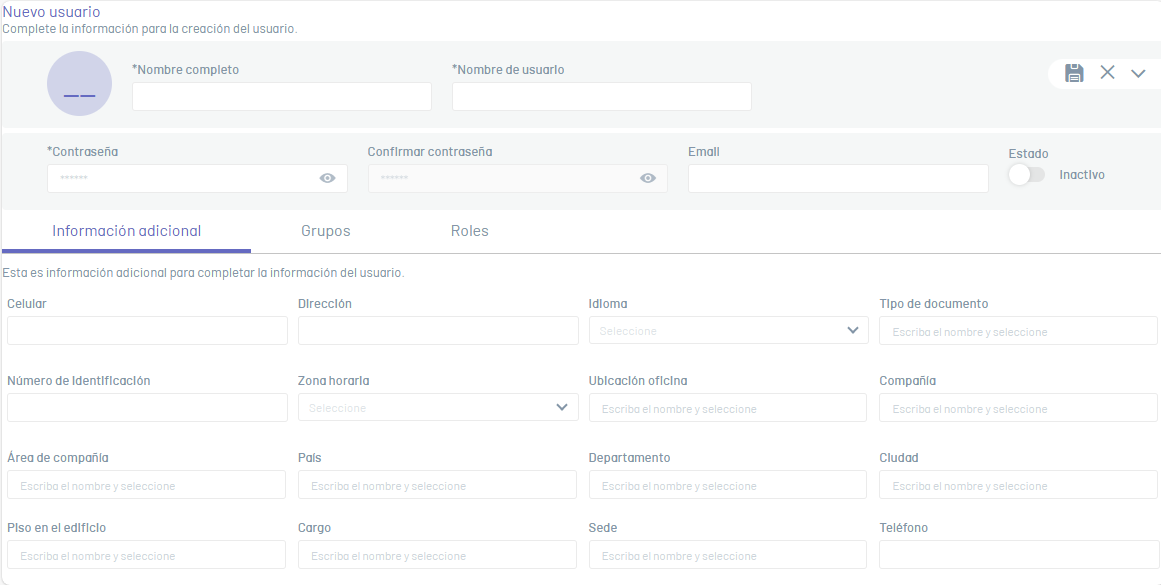
Task: Click the X cancel icon
Action: click(x=1107, y=72)
